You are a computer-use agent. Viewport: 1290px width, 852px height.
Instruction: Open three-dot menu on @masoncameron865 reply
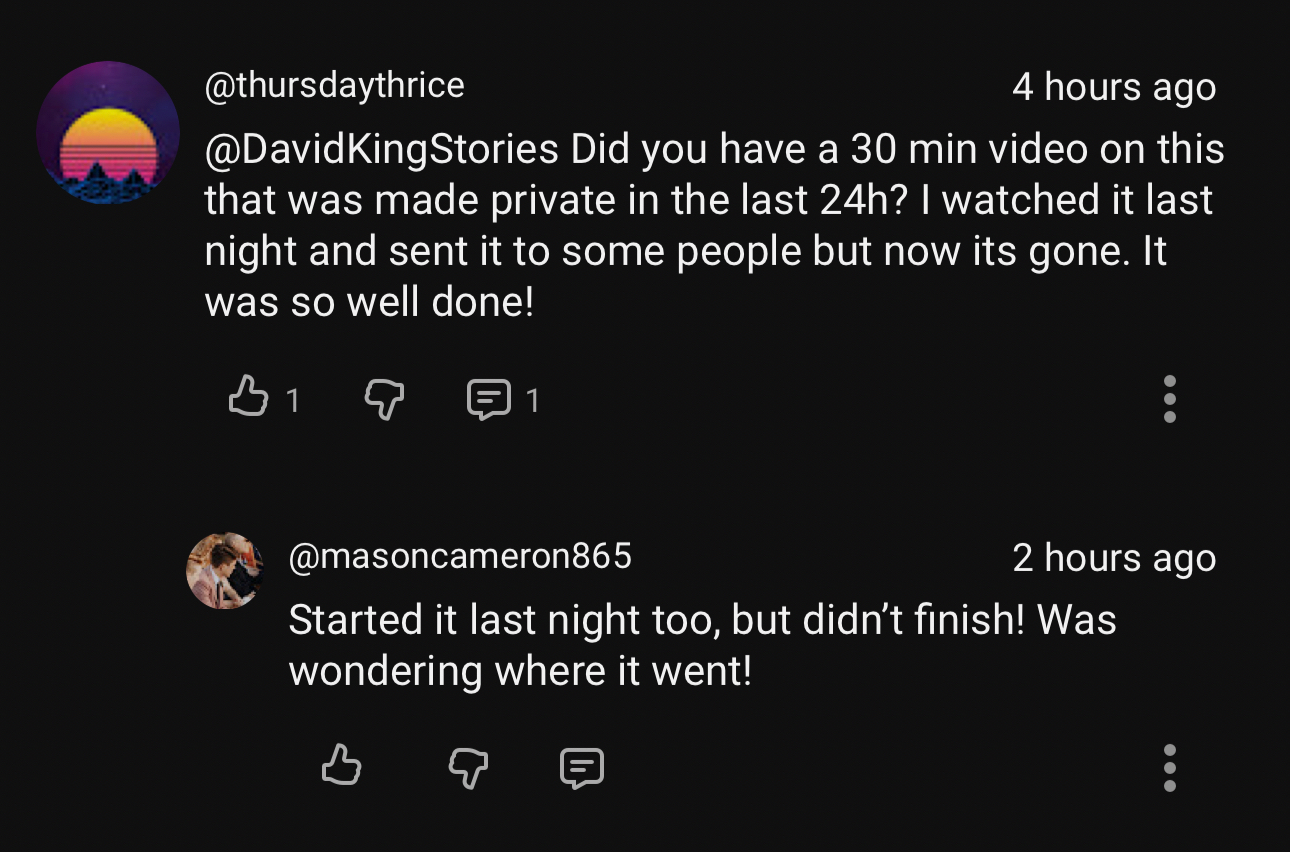point(1169,767)
